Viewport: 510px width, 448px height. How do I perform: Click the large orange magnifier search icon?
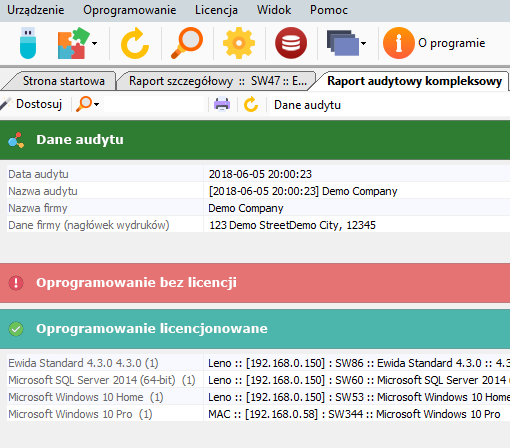tap(187, 43)
